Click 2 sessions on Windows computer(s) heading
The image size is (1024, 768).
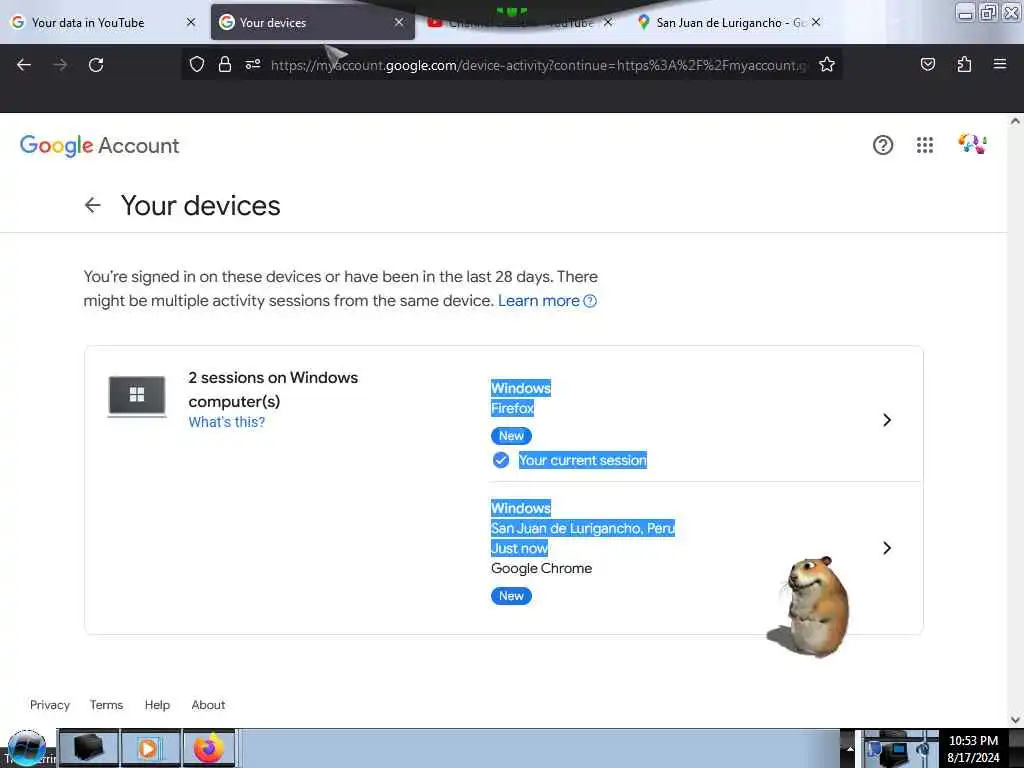click(273, 389)
